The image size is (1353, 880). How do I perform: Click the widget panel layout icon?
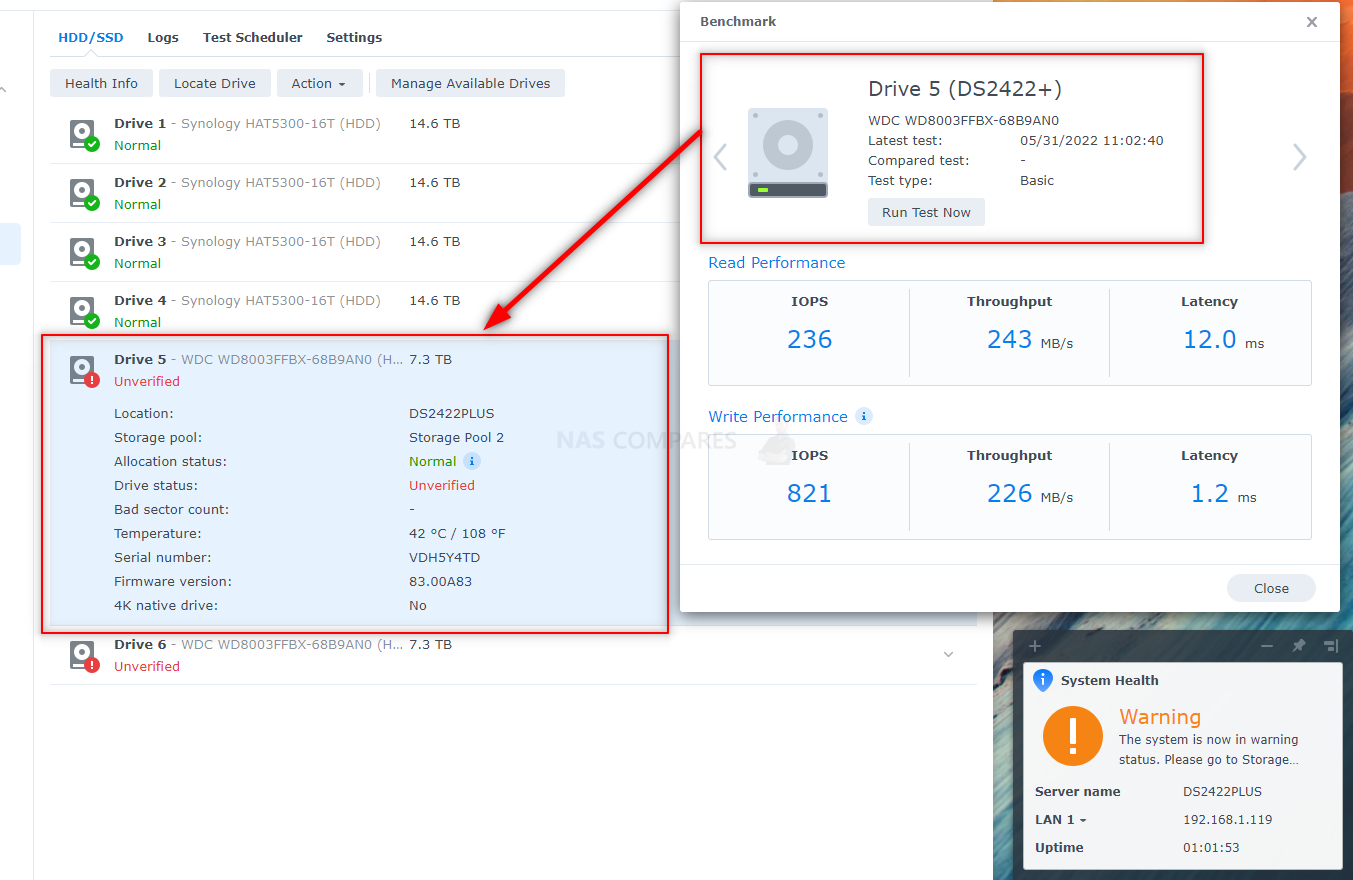point(1330,646)
